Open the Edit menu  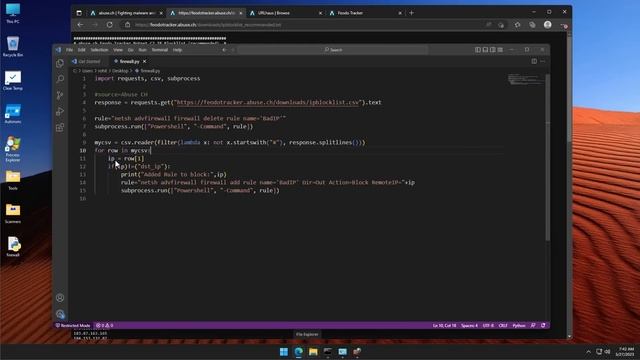click(x=82, y=50)
